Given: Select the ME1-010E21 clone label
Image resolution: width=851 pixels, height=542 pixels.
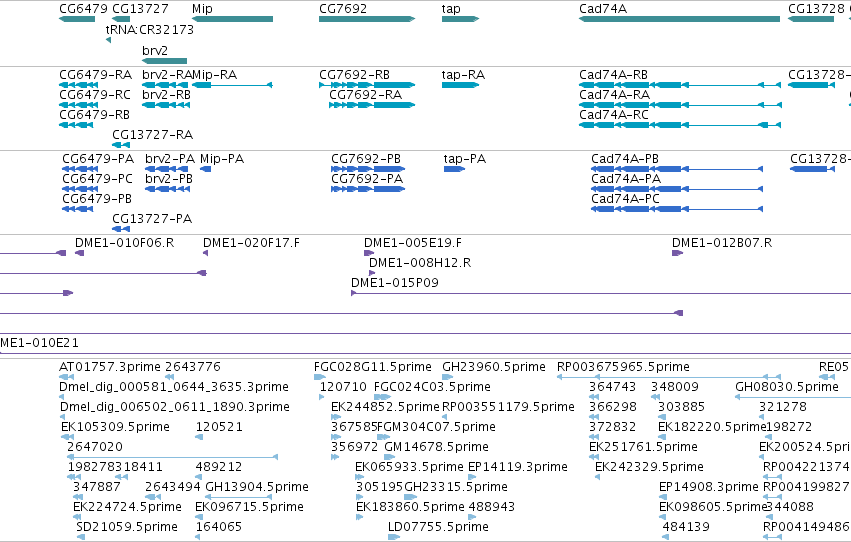Looking at the screenshot, I should 39,343.
